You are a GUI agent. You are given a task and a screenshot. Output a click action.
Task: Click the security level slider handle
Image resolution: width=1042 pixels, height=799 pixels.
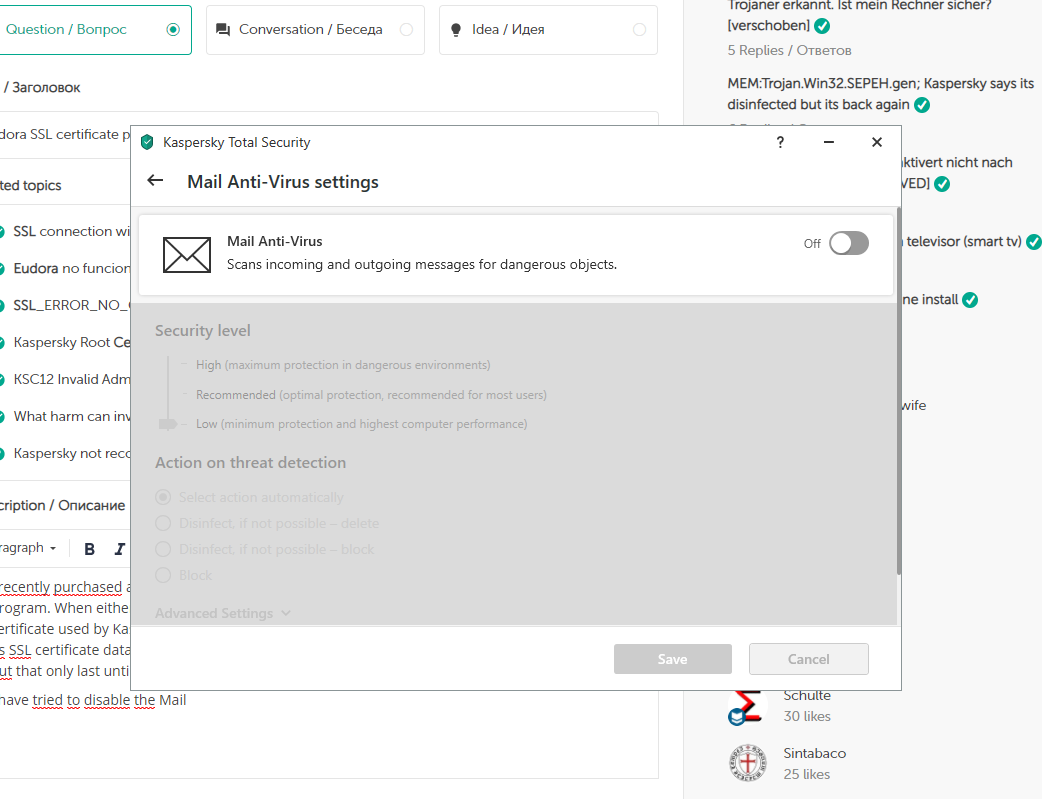[167, 424]
